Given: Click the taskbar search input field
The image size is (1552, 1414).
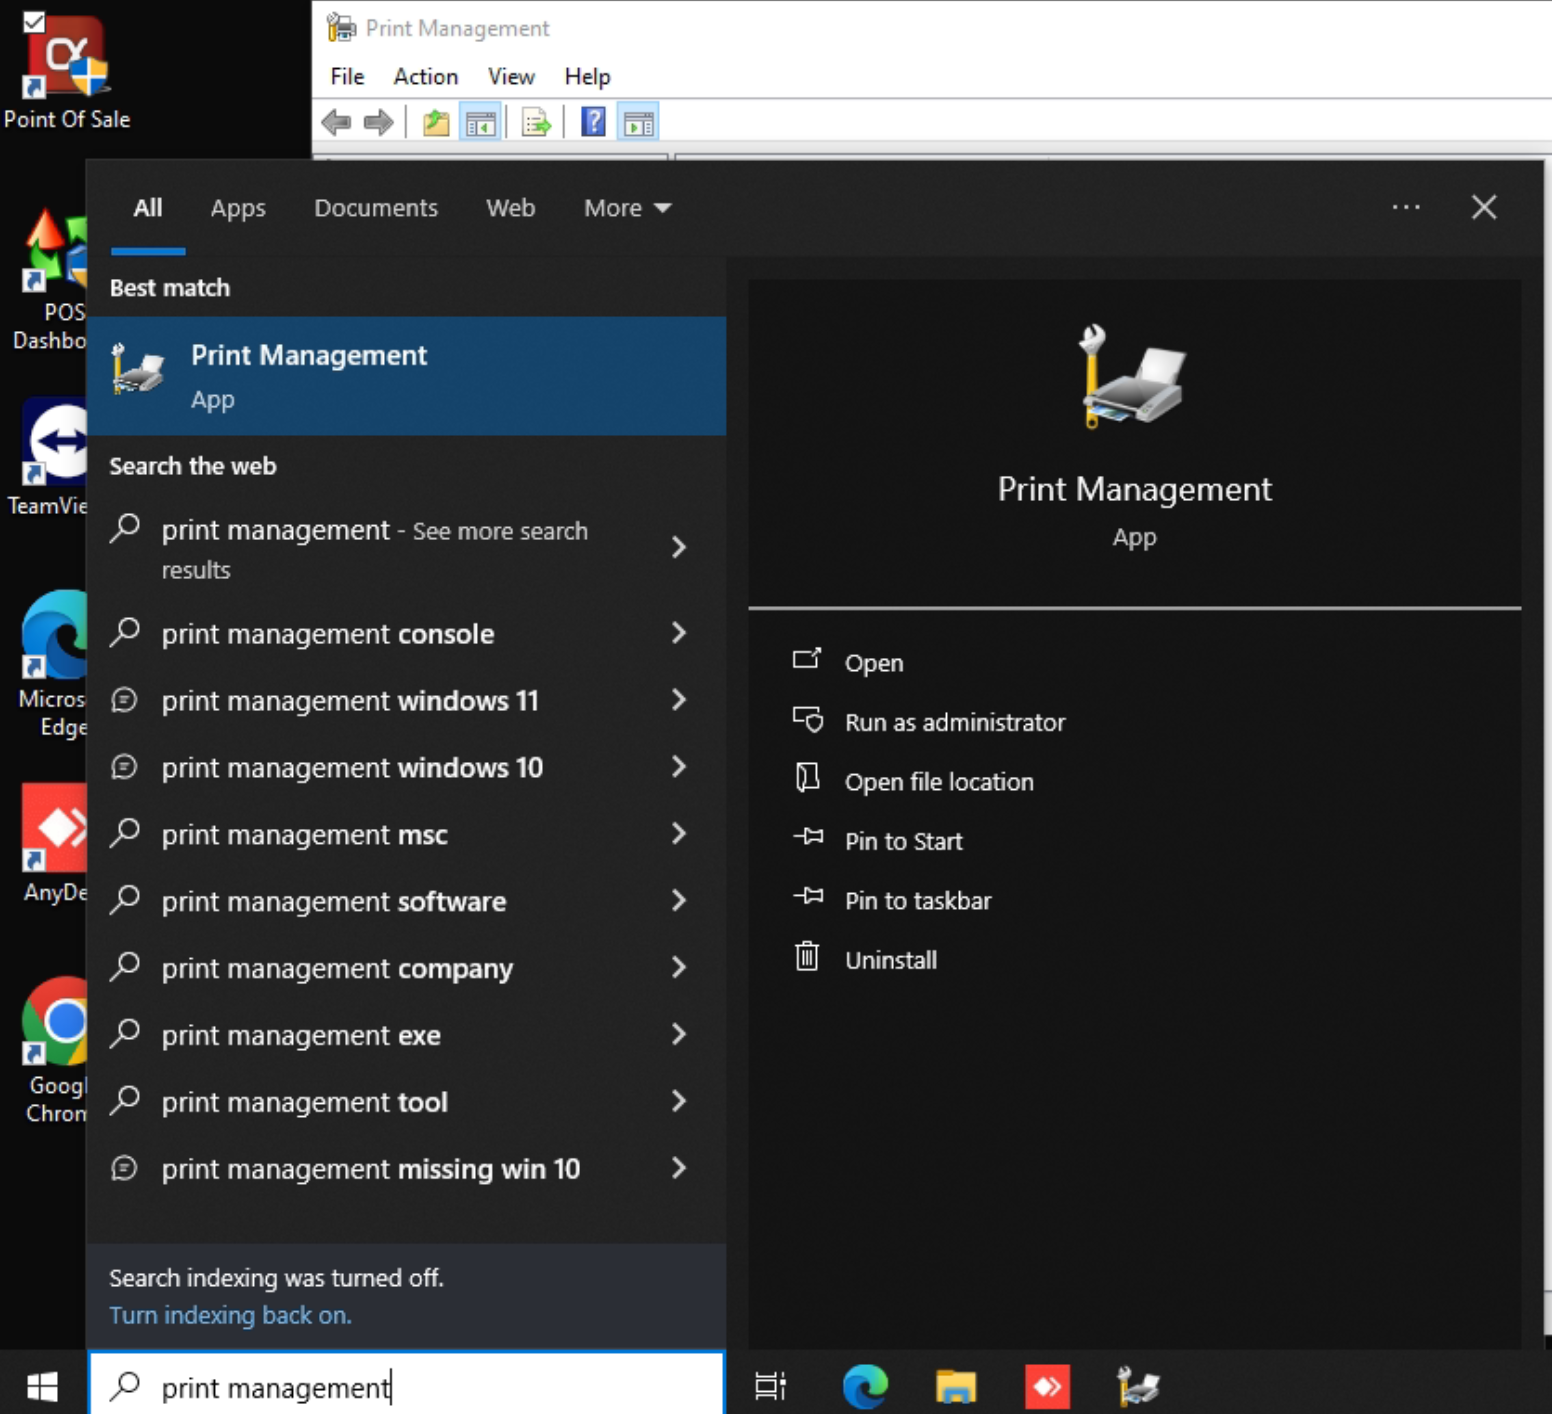Looking at the screenshot, I should [x=407, y=1386].
